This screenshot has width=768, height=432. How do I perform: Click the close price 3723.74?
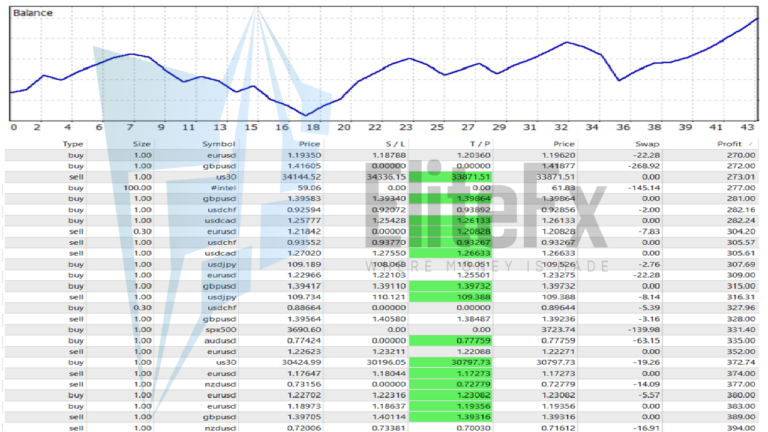[558, 330]
